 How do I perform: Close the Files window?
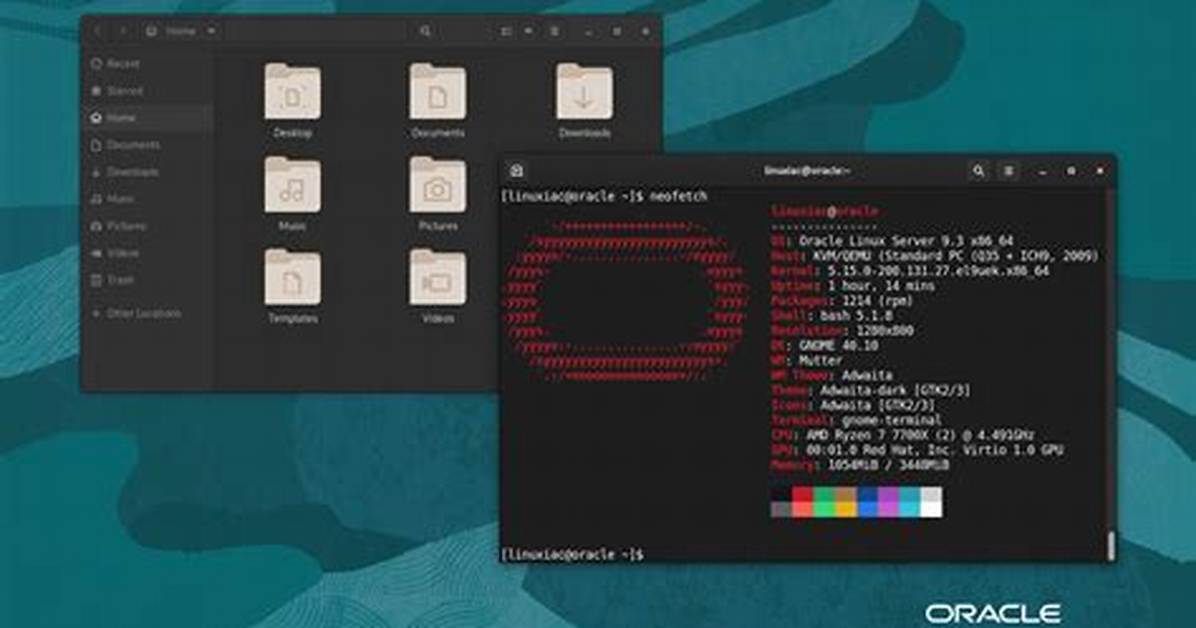point(645,31)
